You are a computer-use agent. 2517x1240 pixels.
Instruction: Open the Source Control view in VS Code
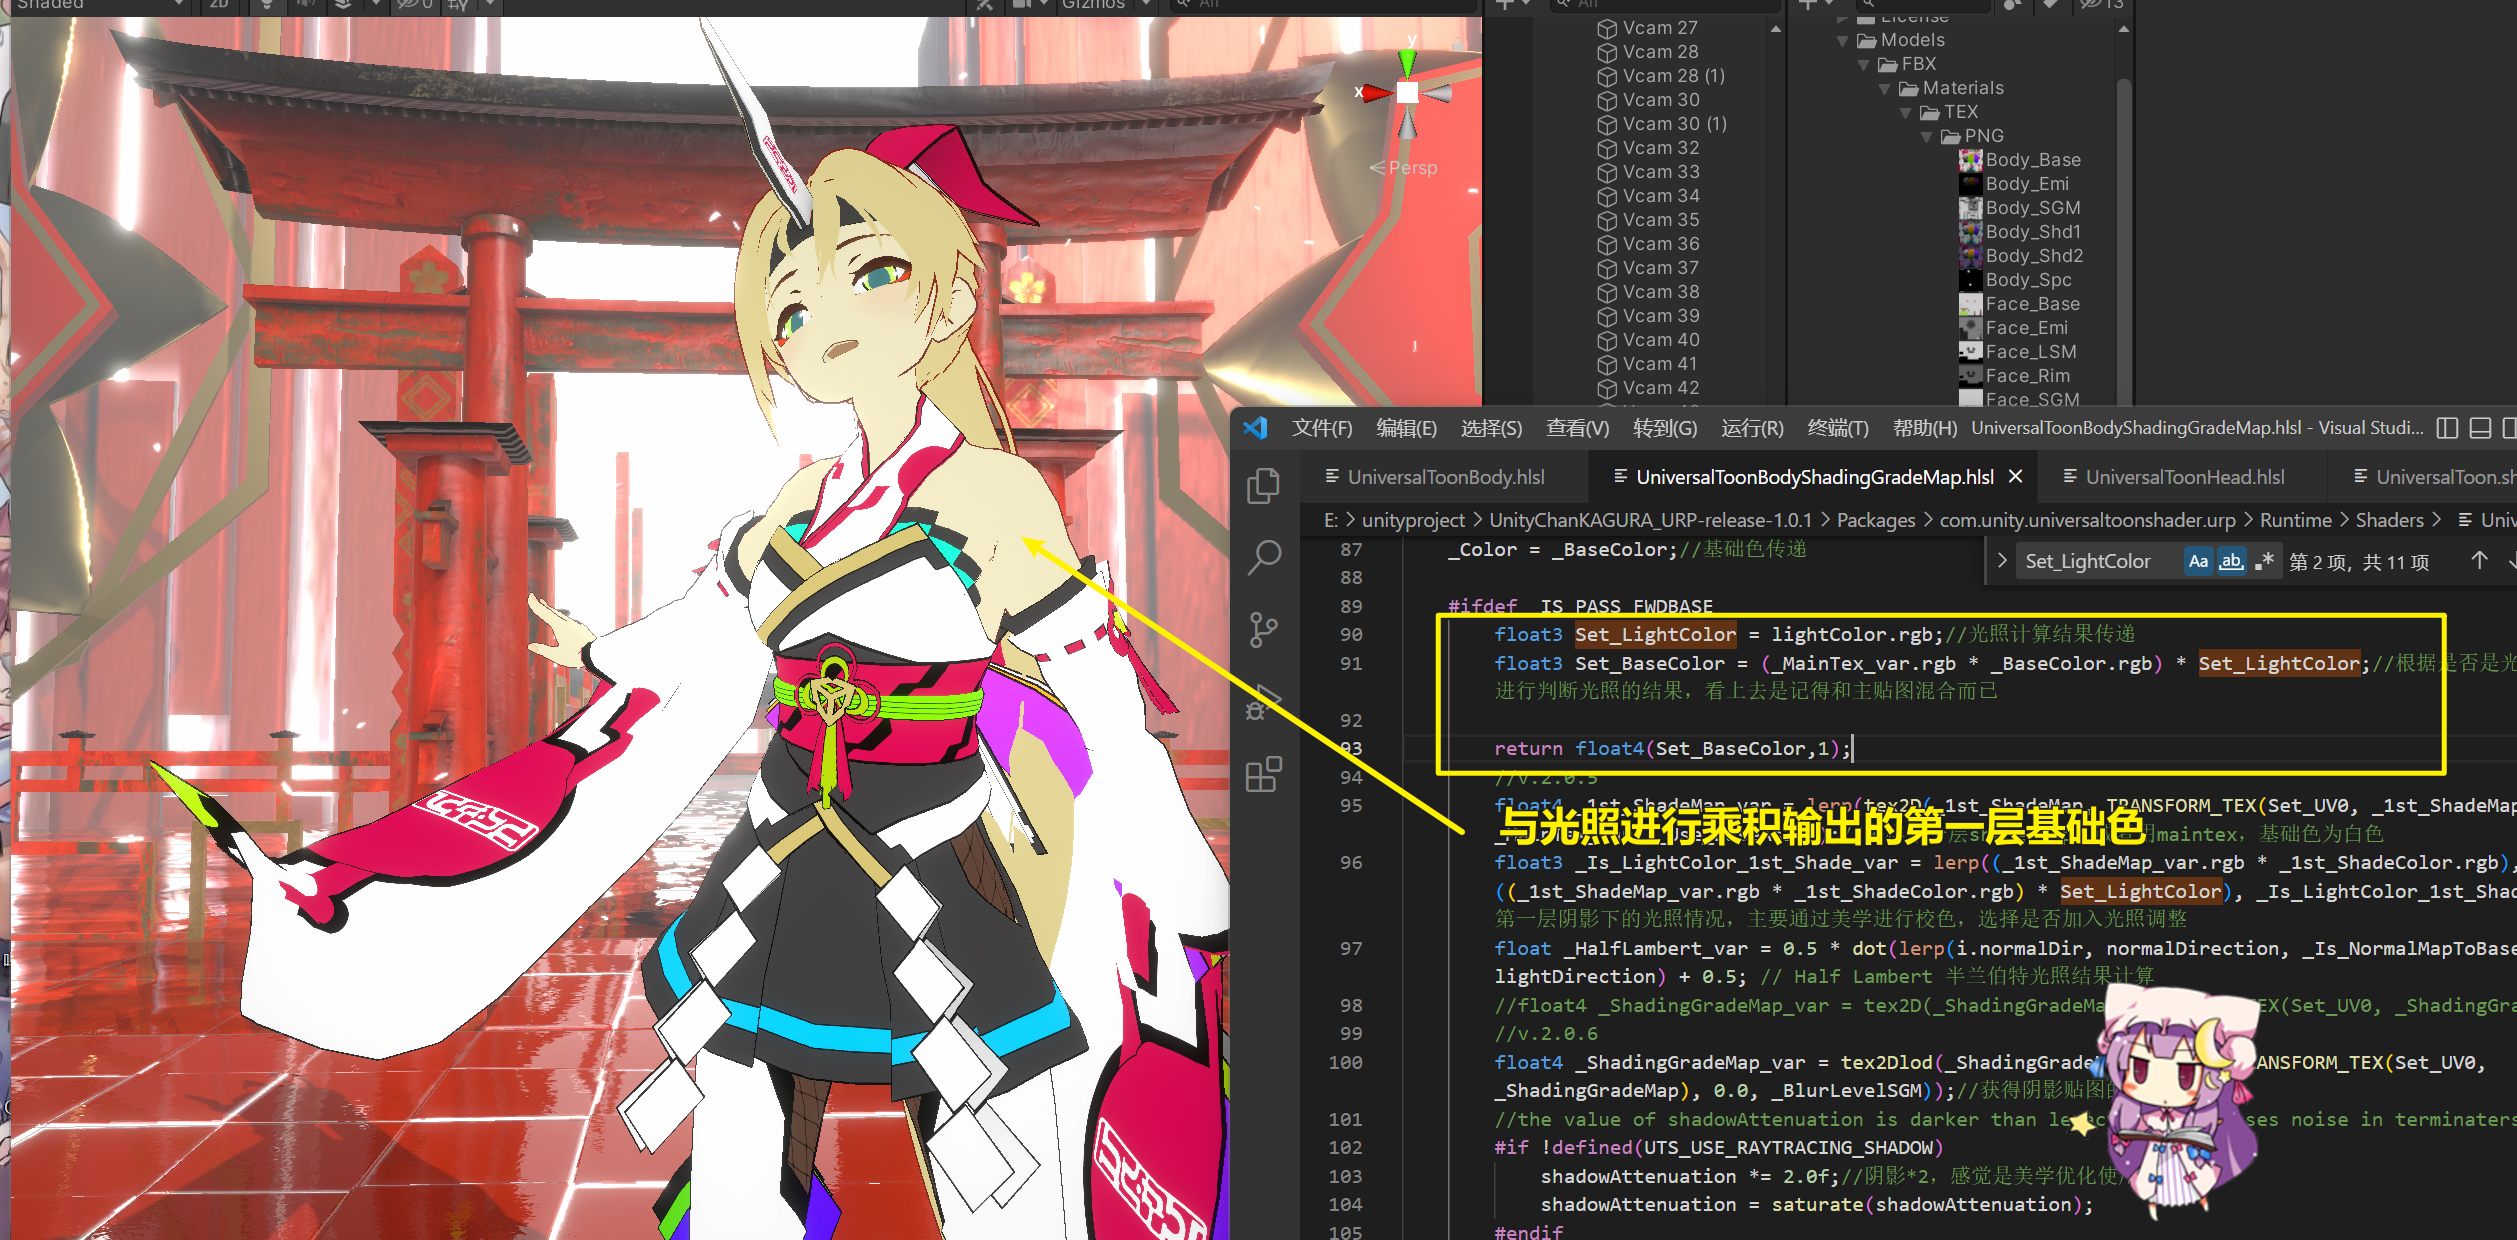(1264, 630)
